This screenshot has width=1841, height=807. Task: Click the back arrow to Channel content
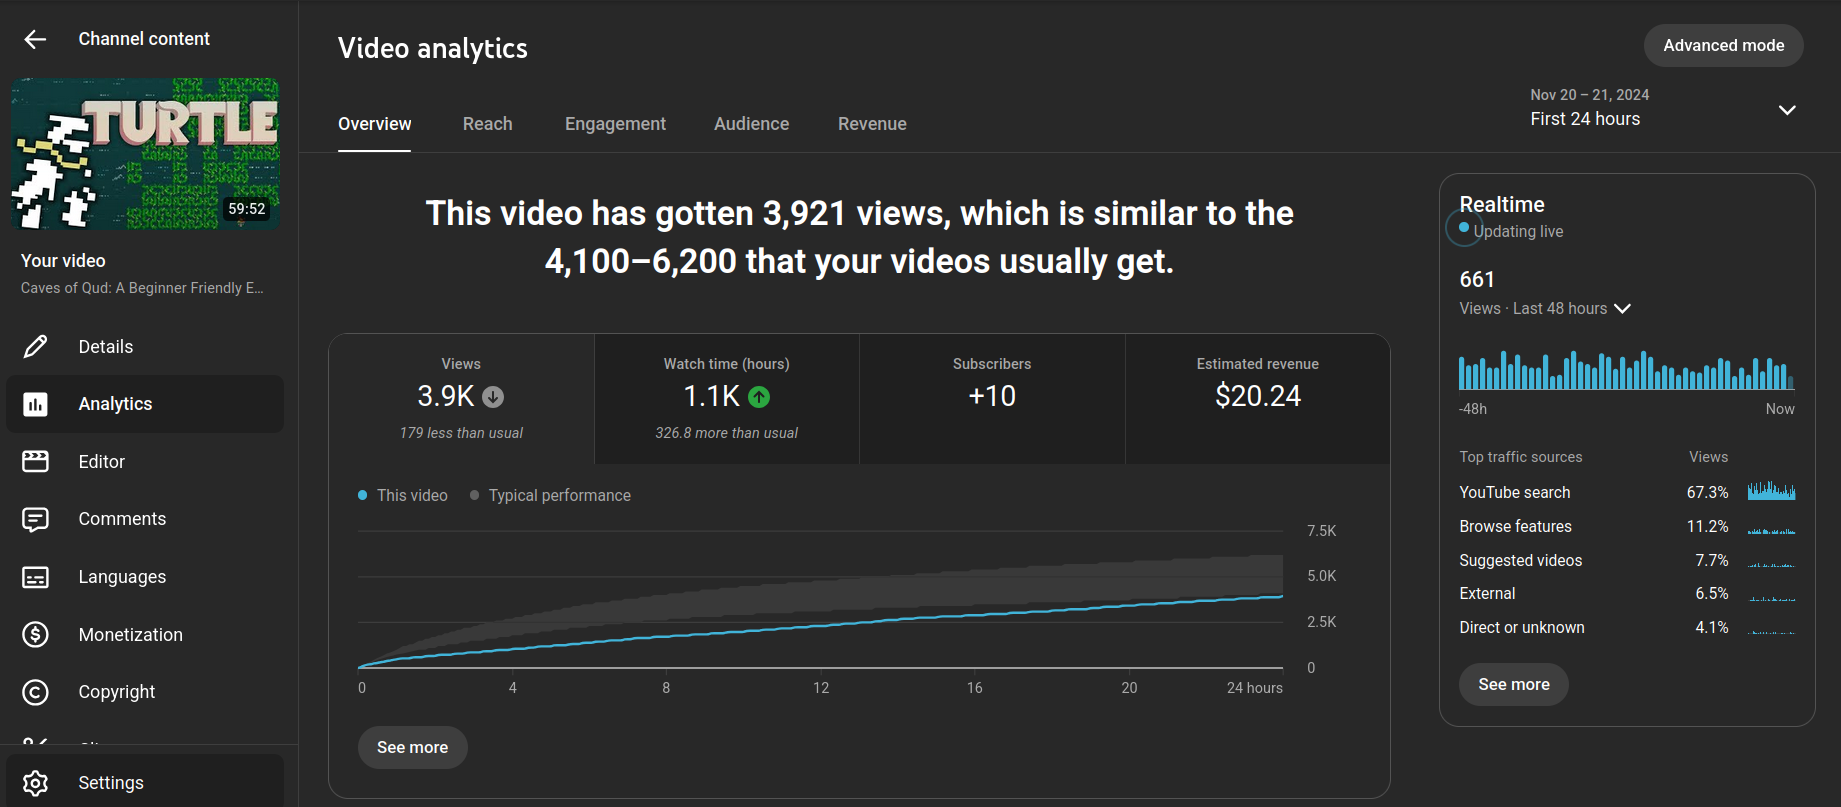[35, 39]
